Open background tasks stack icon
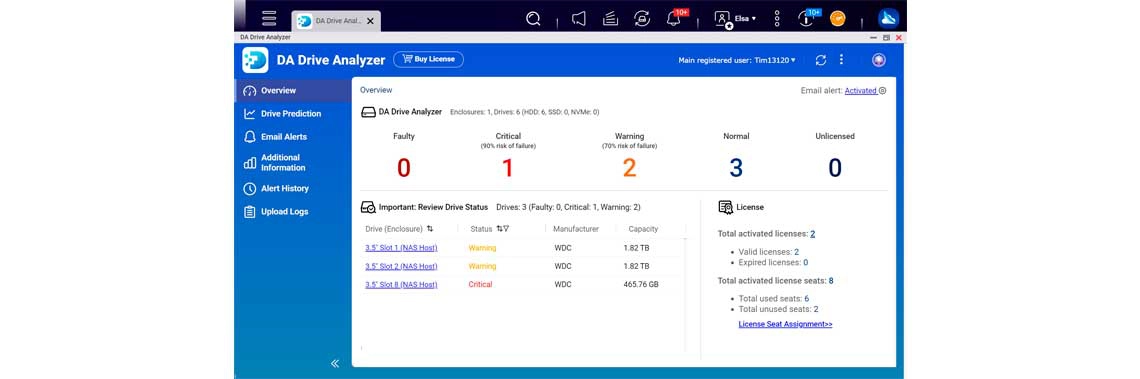Screen dimensions: 1140x379 [611, 19]
